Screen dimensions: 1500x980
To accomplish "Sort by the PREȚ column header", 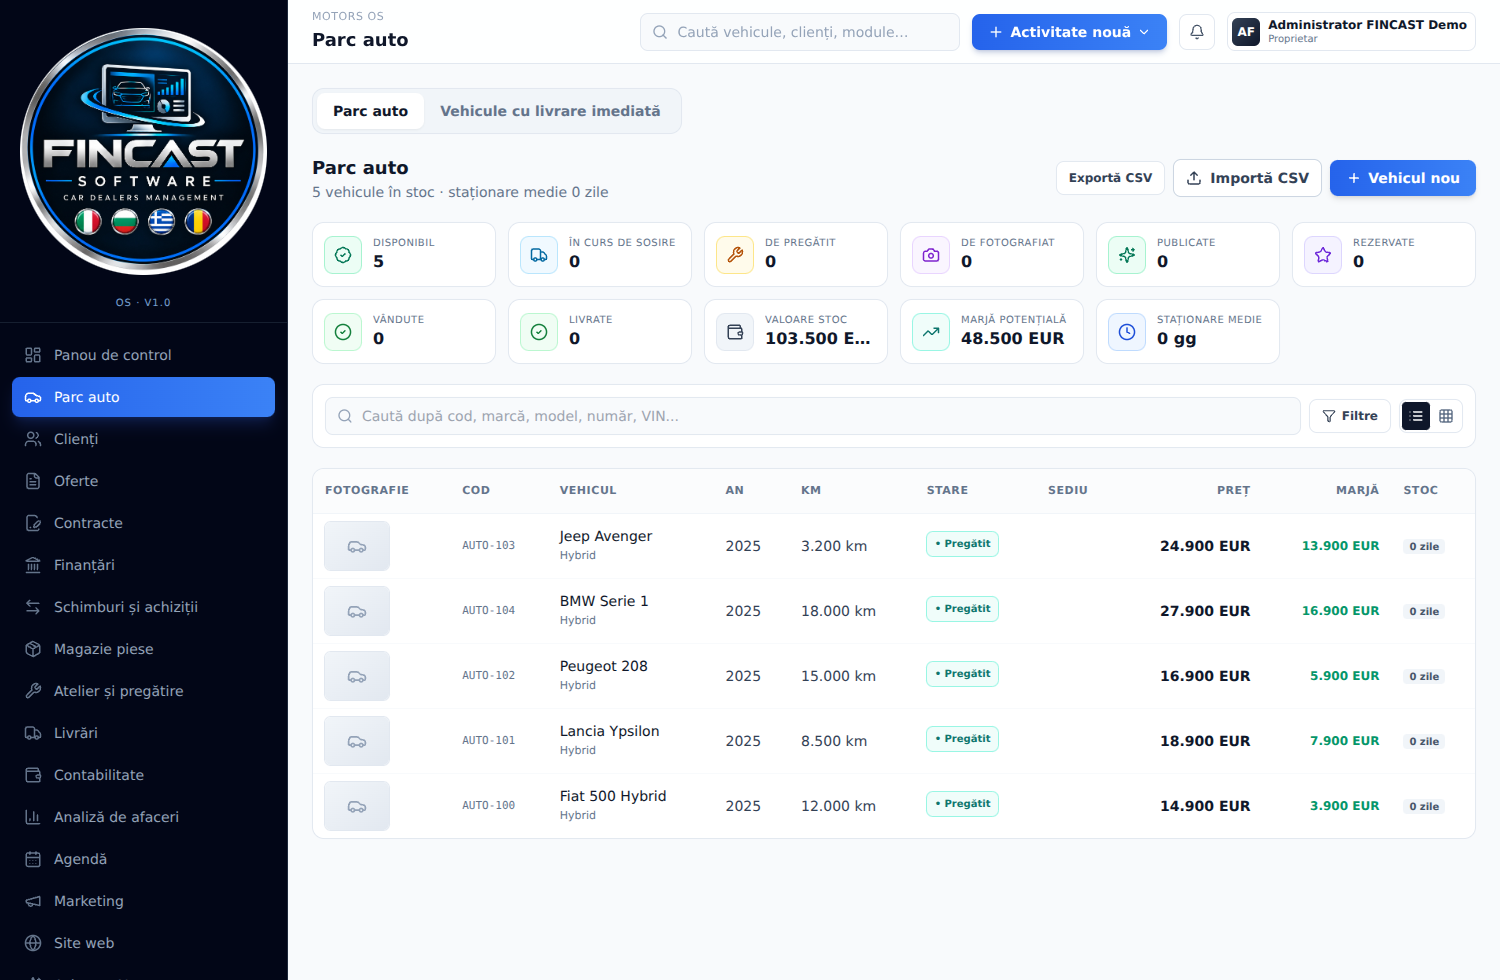I will [1233, 490].
